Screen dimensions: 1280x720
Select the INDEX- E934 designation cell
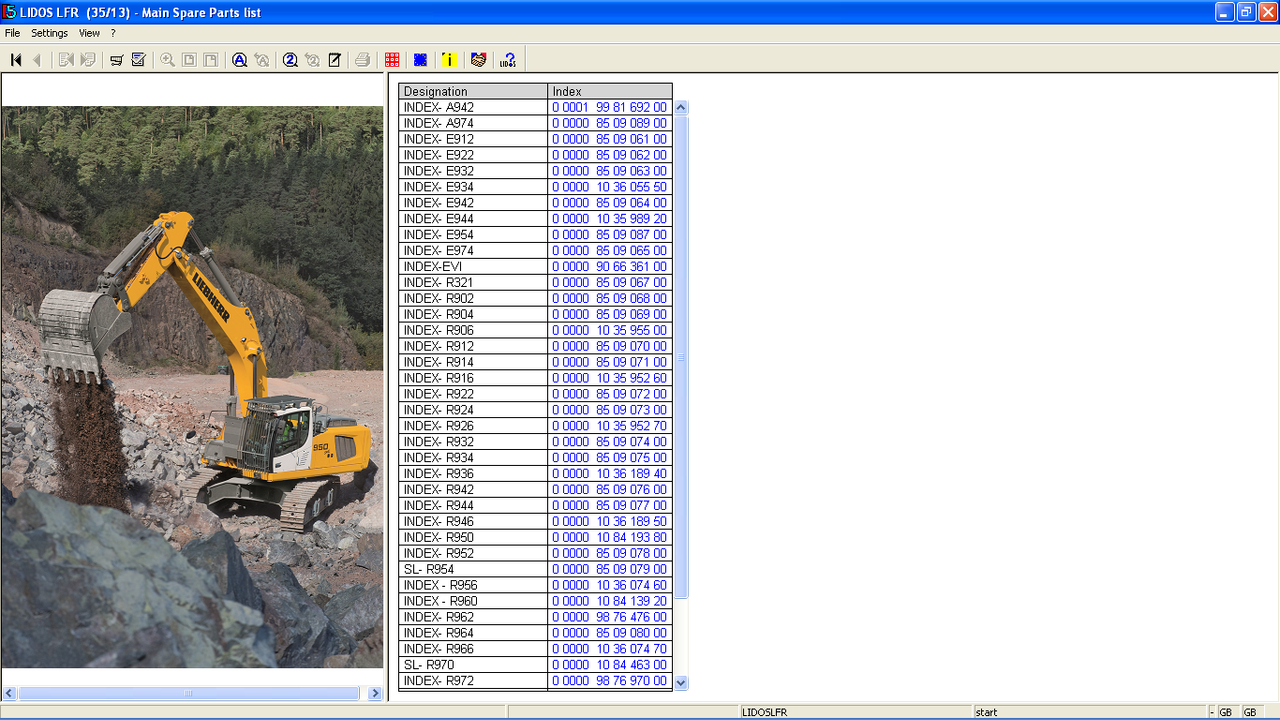pos(473,187)
